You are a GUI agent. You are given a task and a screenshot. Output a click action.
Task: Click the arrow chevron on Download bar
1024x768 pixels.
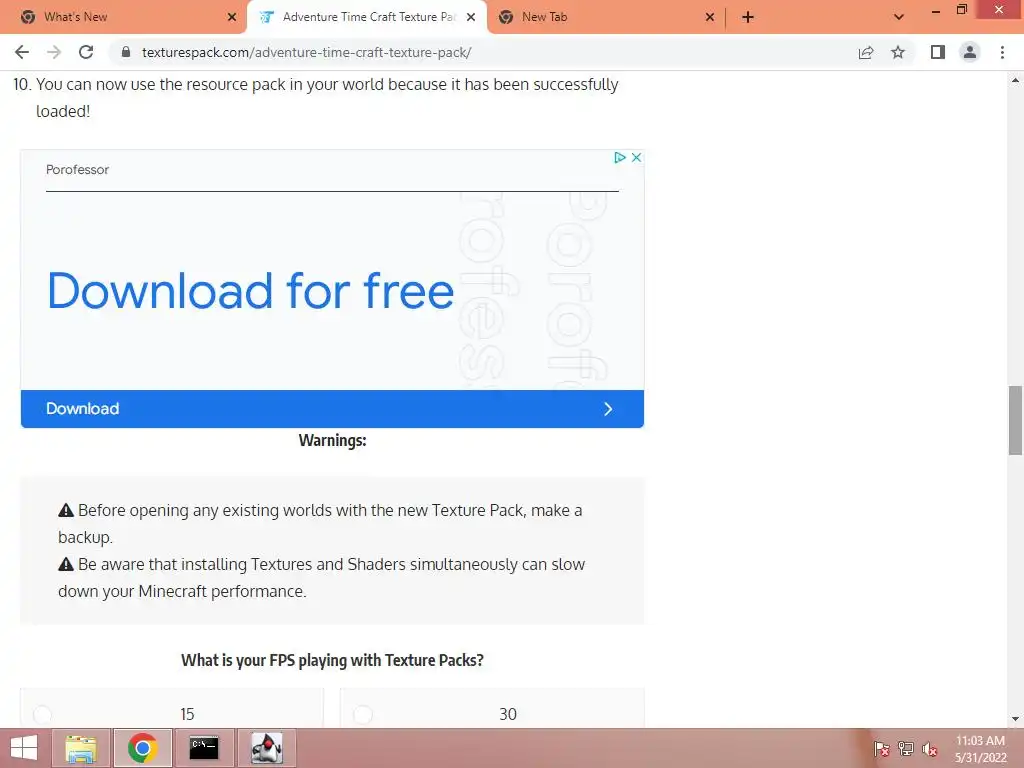pos(608,409)
